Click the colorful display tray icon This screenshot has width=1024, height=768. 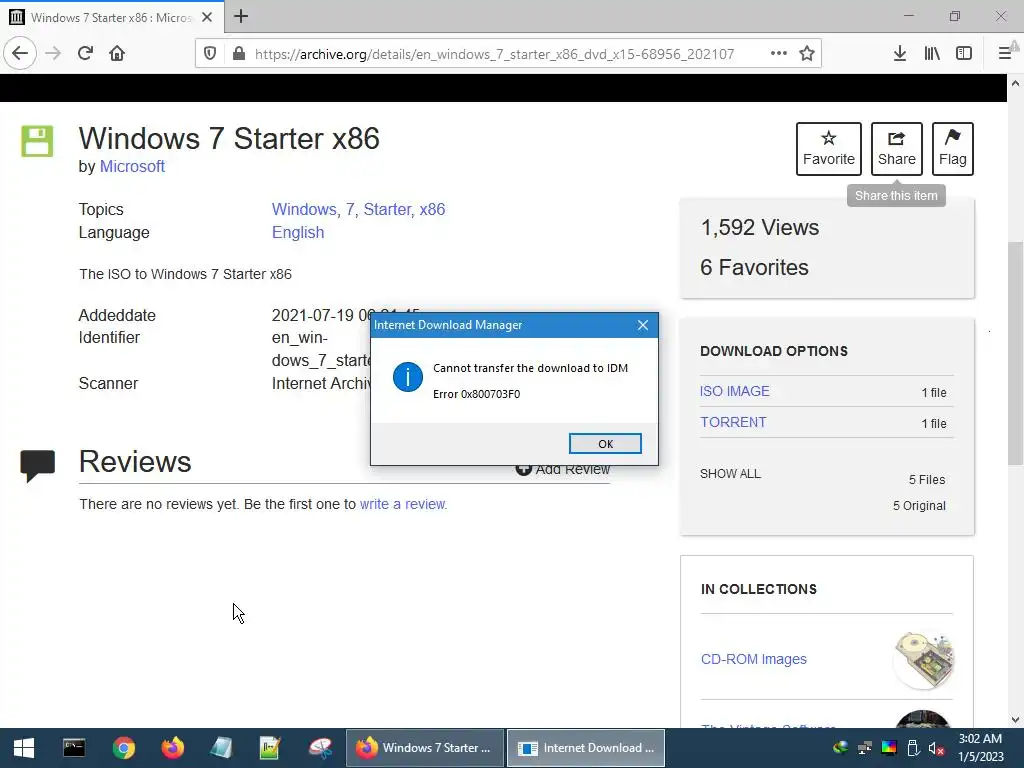(x=889, y=748)
